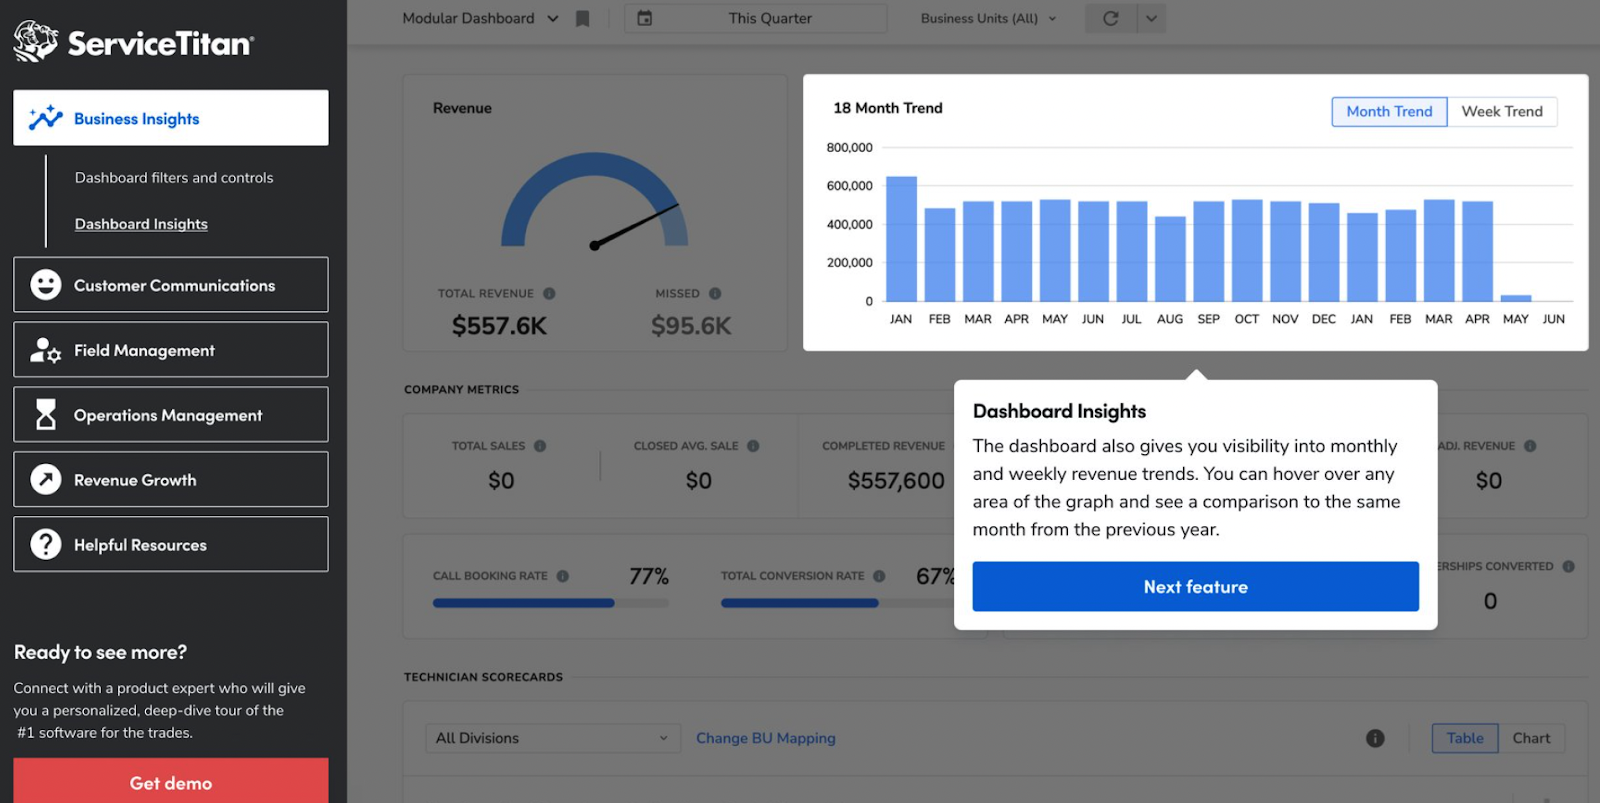
Task: Expand the refresh options arrow
Action: [1152, 18]
